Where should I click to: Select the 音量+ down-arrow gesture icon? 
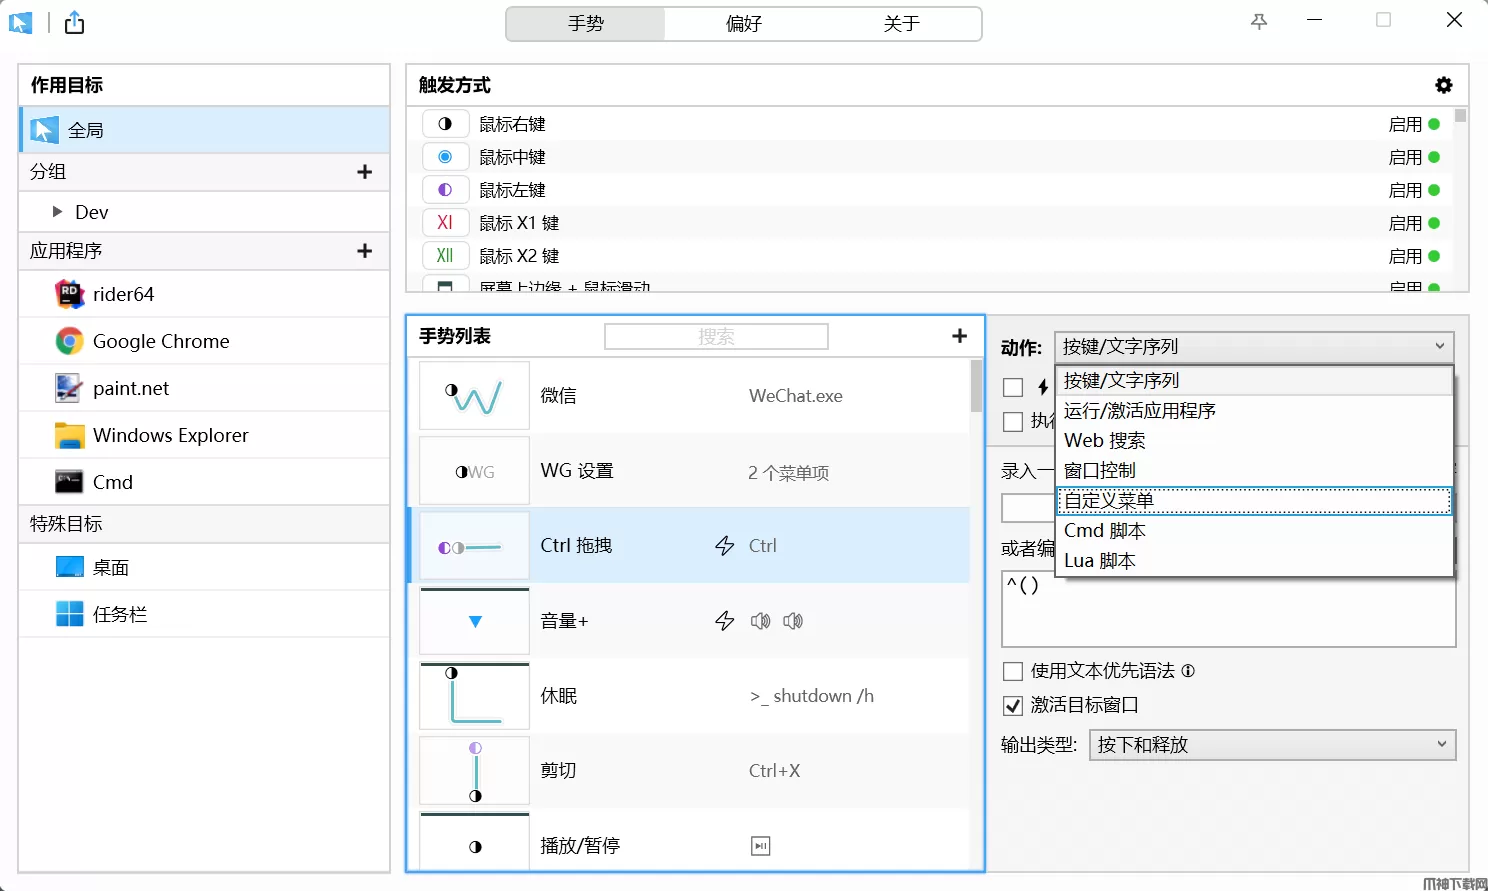tap(473, 620)
